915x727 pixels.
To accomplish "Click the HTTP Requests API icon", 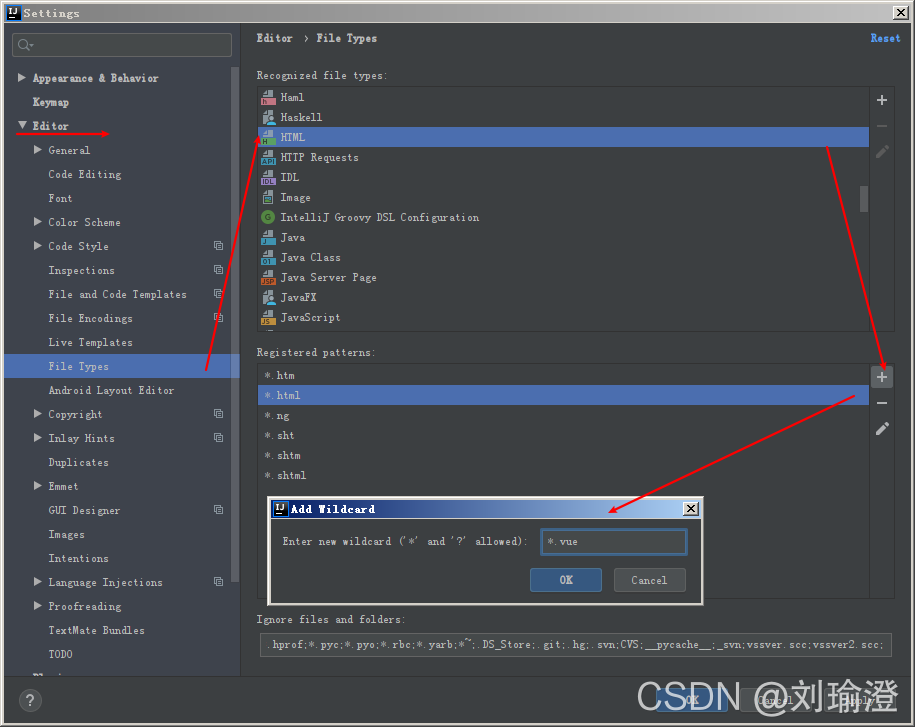I will click(268, 158).
